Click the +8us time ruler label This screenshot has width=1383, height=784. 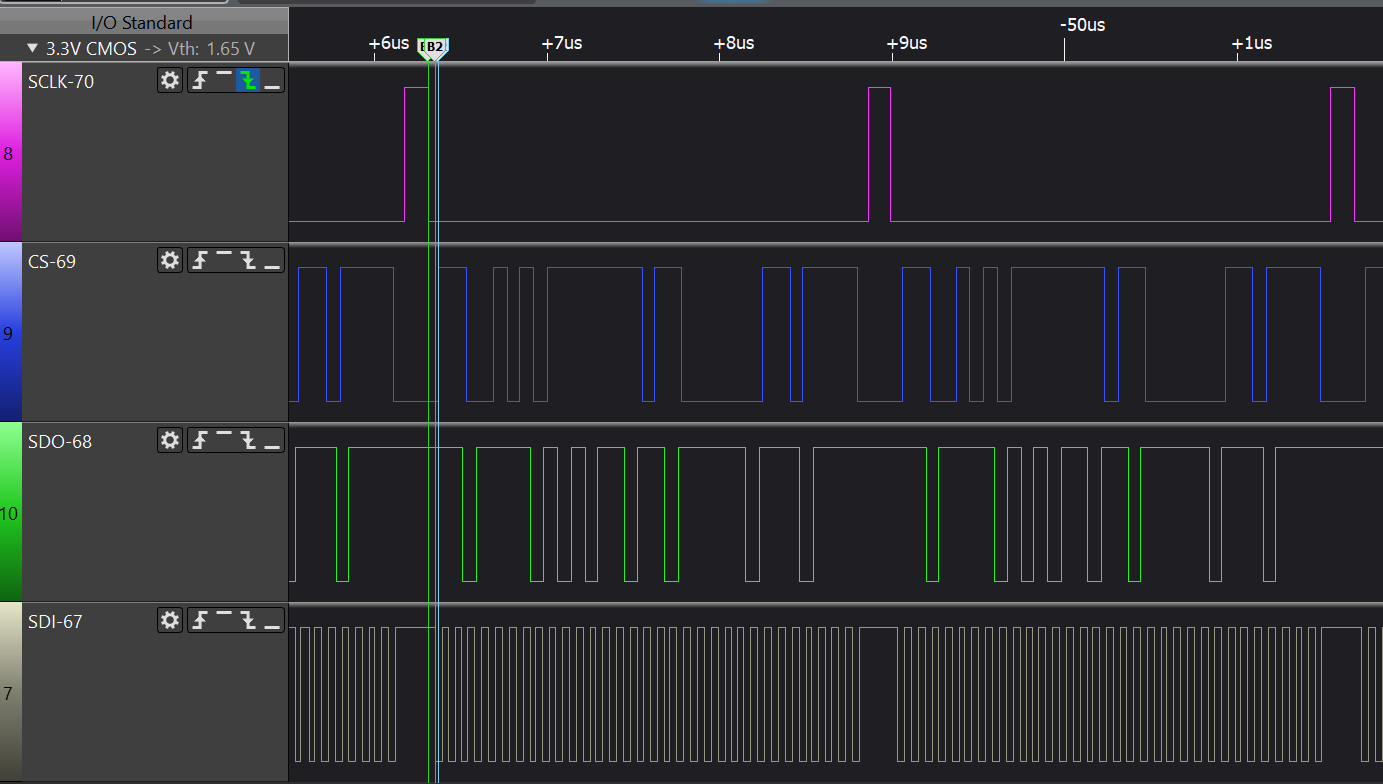734,43
